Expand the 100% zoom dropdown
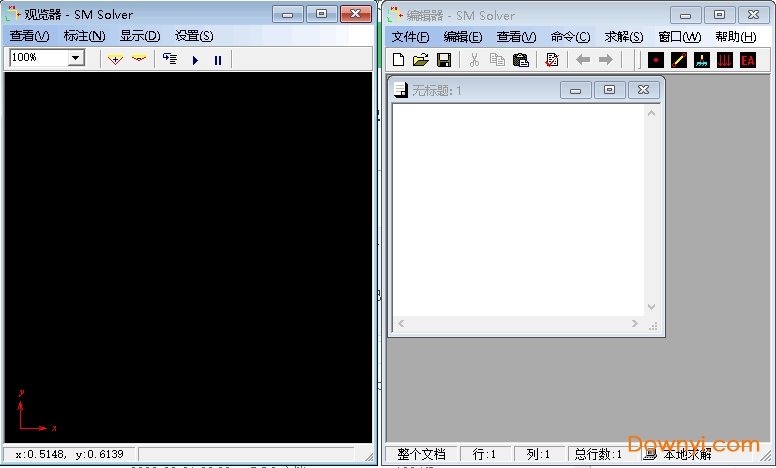The width and height of the screenshot is (776, 468). (76, 58)
